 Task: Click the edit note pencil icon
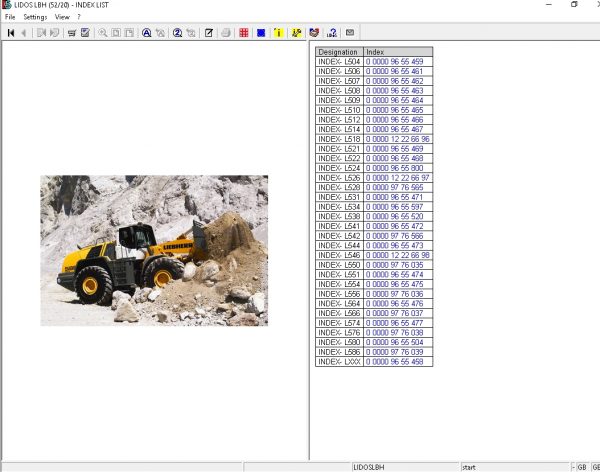[x=209, y=33]
